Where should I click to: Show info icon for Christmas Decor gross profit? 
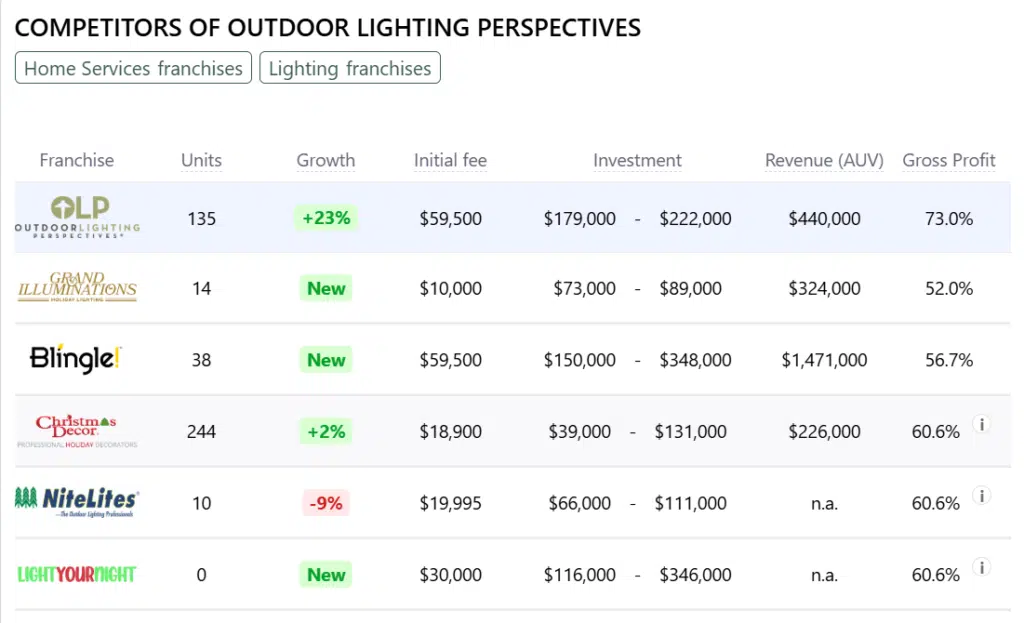pyautogui.click(x=982, y=425)
